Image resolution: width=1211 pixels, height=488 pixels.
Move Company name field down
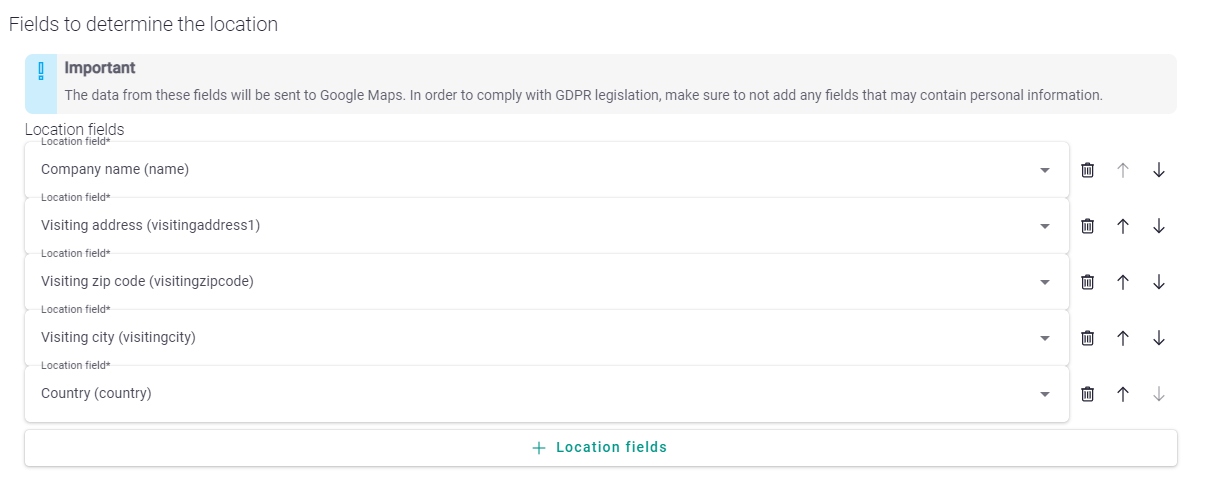[x=1159, y=170]
